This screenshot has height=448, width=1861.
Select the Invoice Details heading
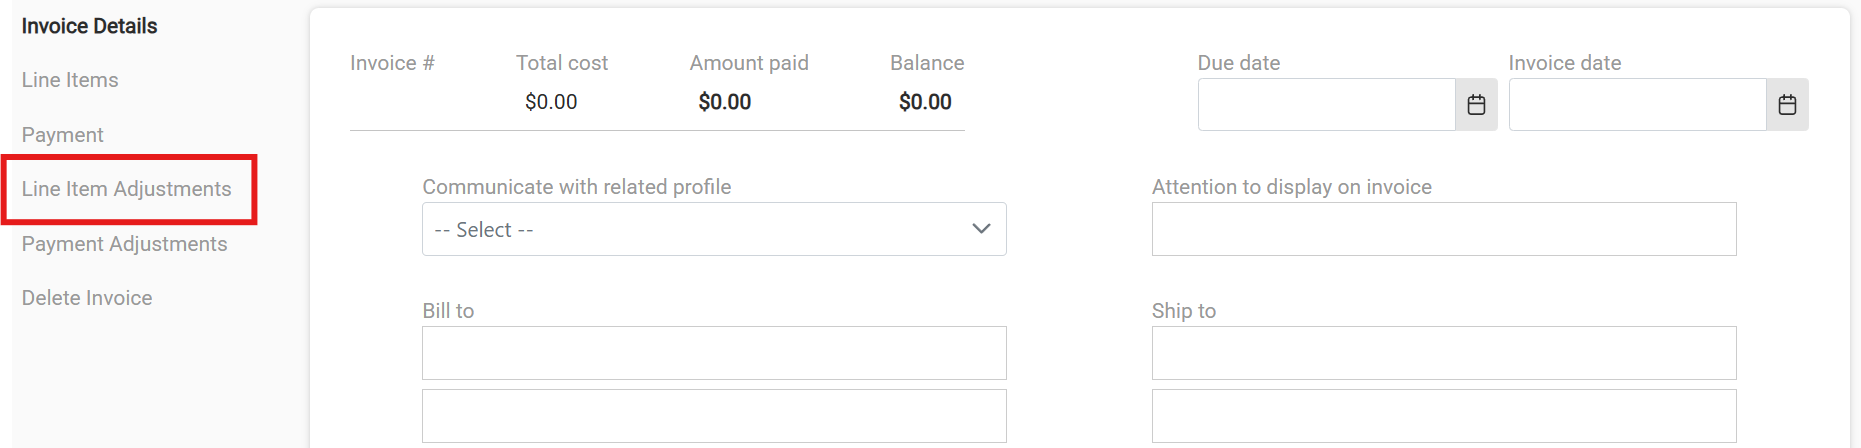click(89, 26)
